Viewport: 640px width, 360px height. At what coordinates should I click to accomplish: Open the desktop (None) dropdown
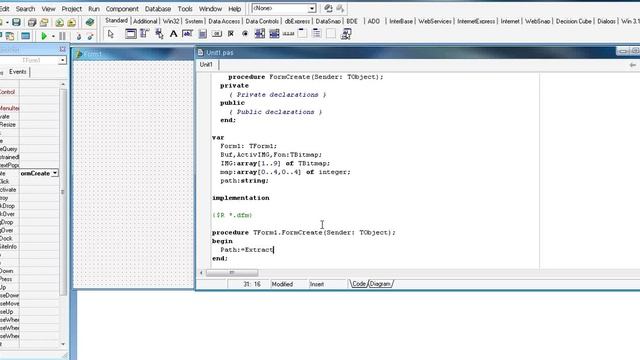point(311,9)
